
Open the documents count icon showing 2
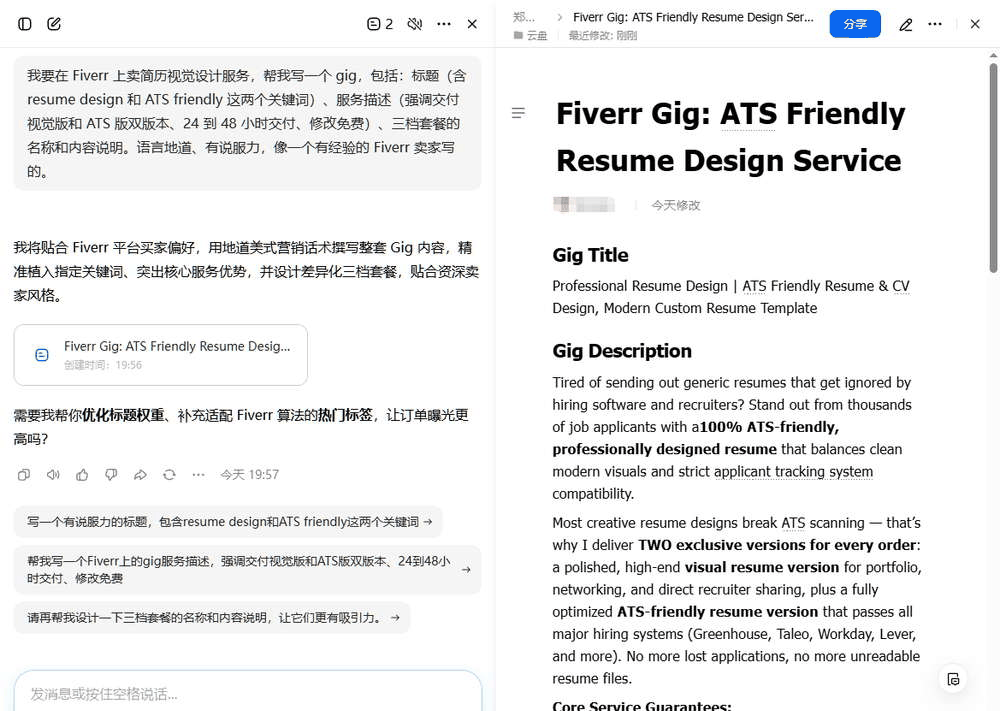(380, 24)
